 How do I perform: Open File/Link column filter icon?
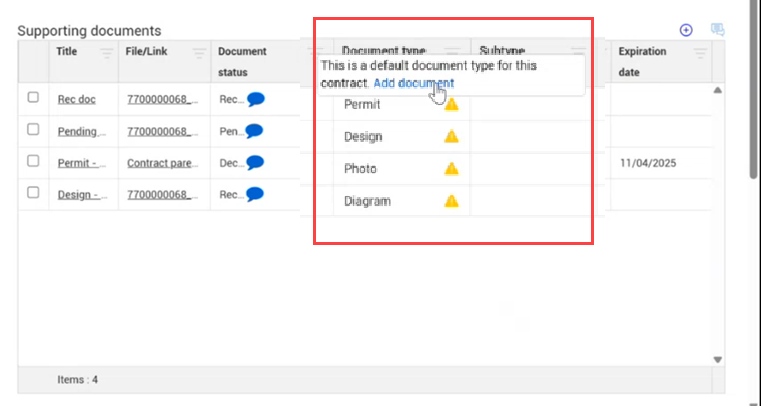click(199, 53)
